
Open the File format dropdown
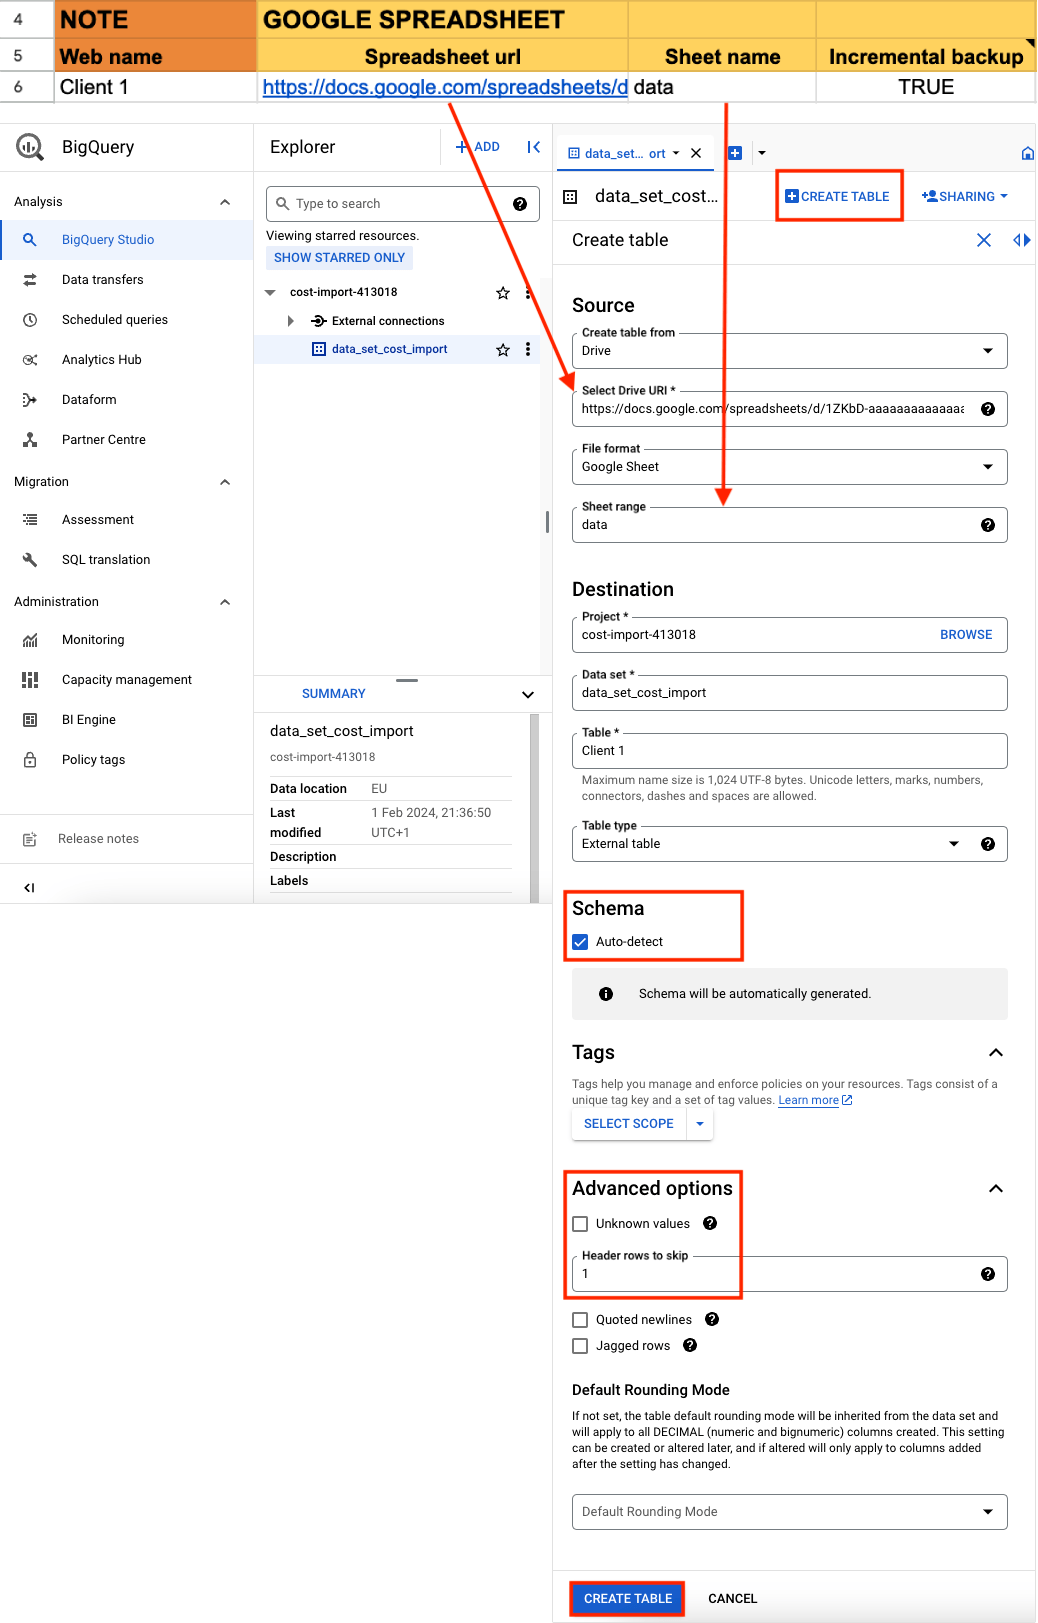[x=789, y=467]
